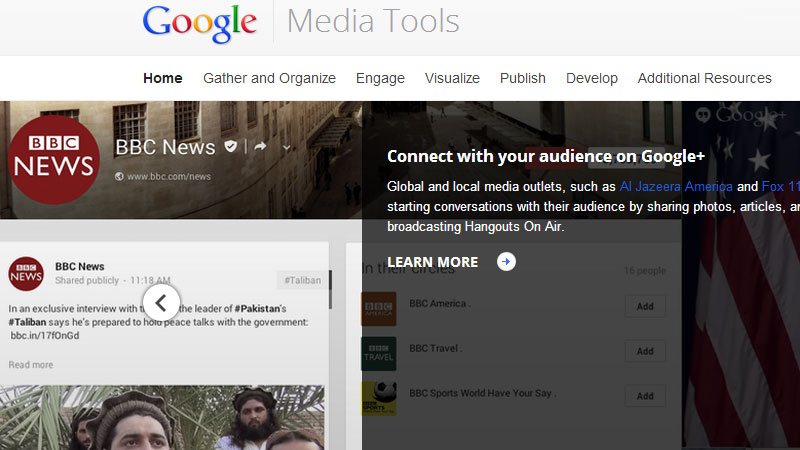Screen dimensions: 800x450
Task: Navigate to the Develop page
Action: pos(592,78)
